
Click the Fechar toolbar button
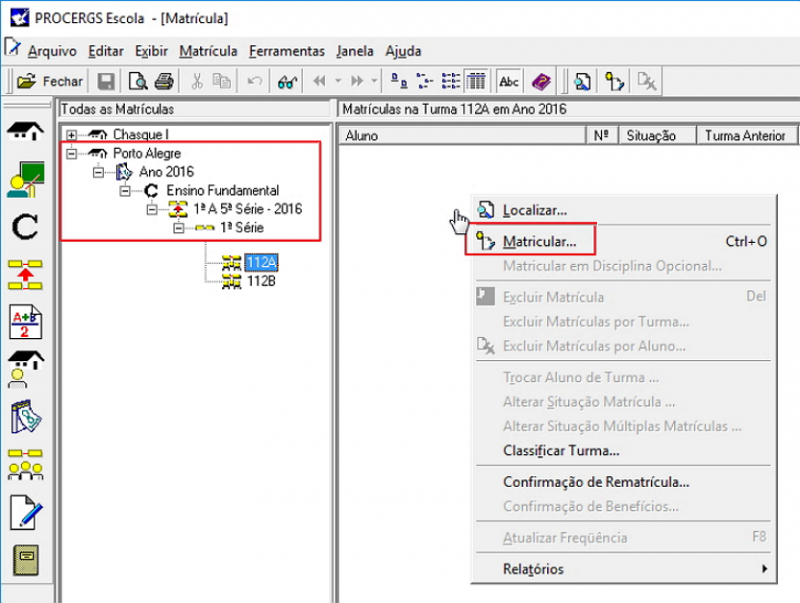pyautogui.click(x=49, y=81)
